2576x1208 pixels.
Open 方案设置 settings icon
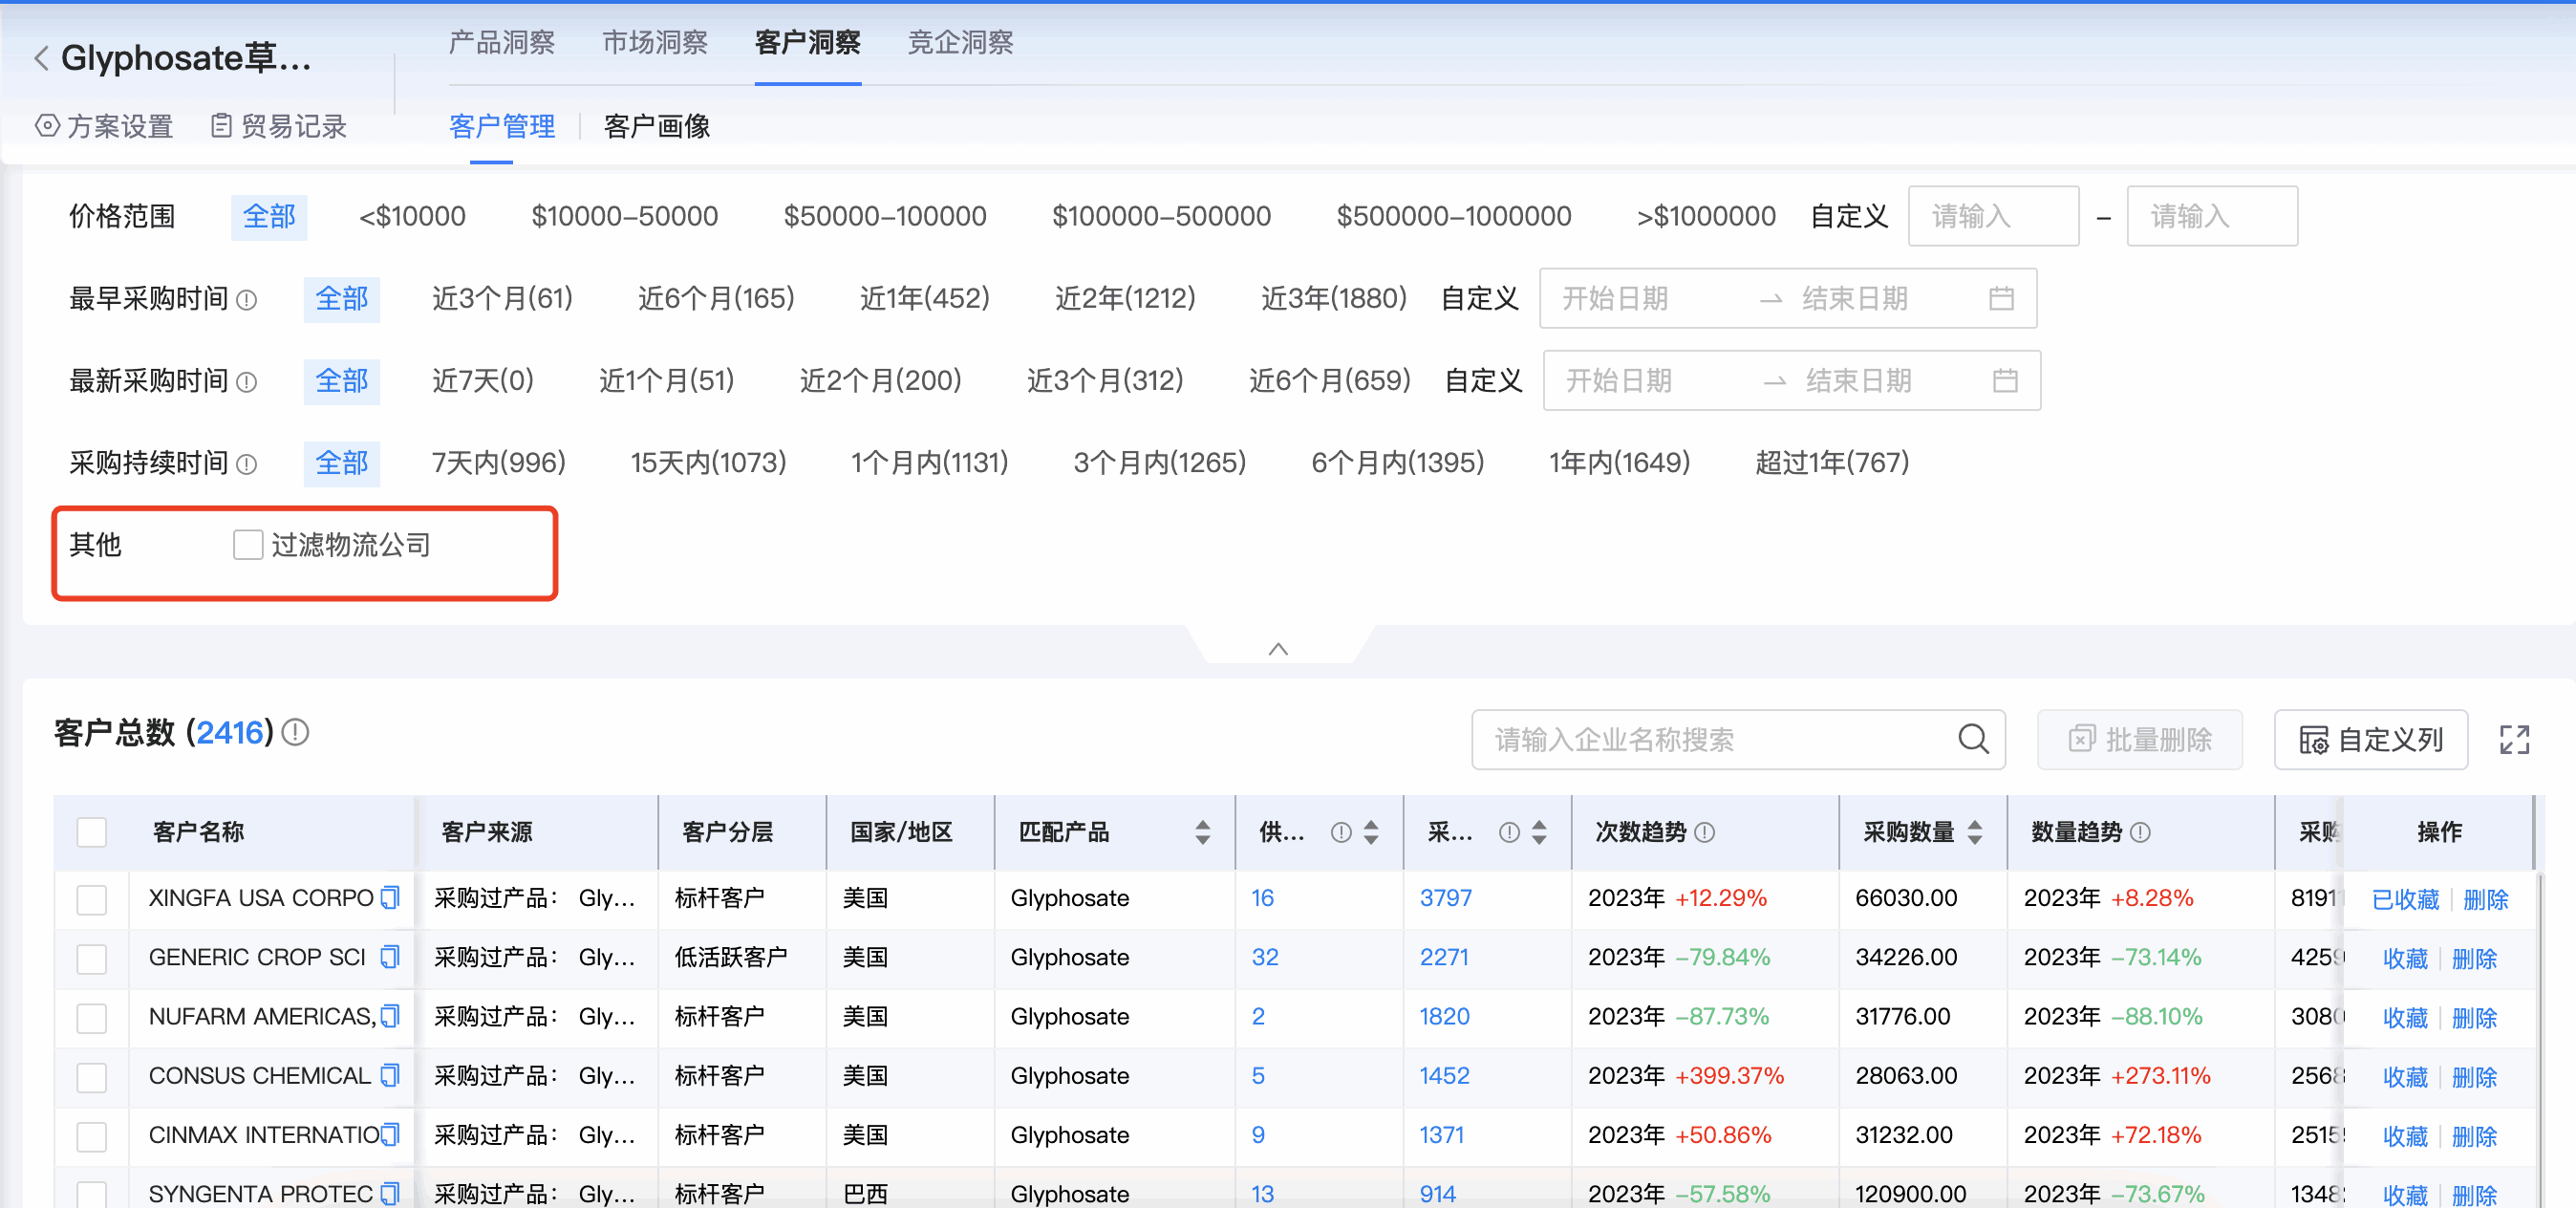[46, 126]
